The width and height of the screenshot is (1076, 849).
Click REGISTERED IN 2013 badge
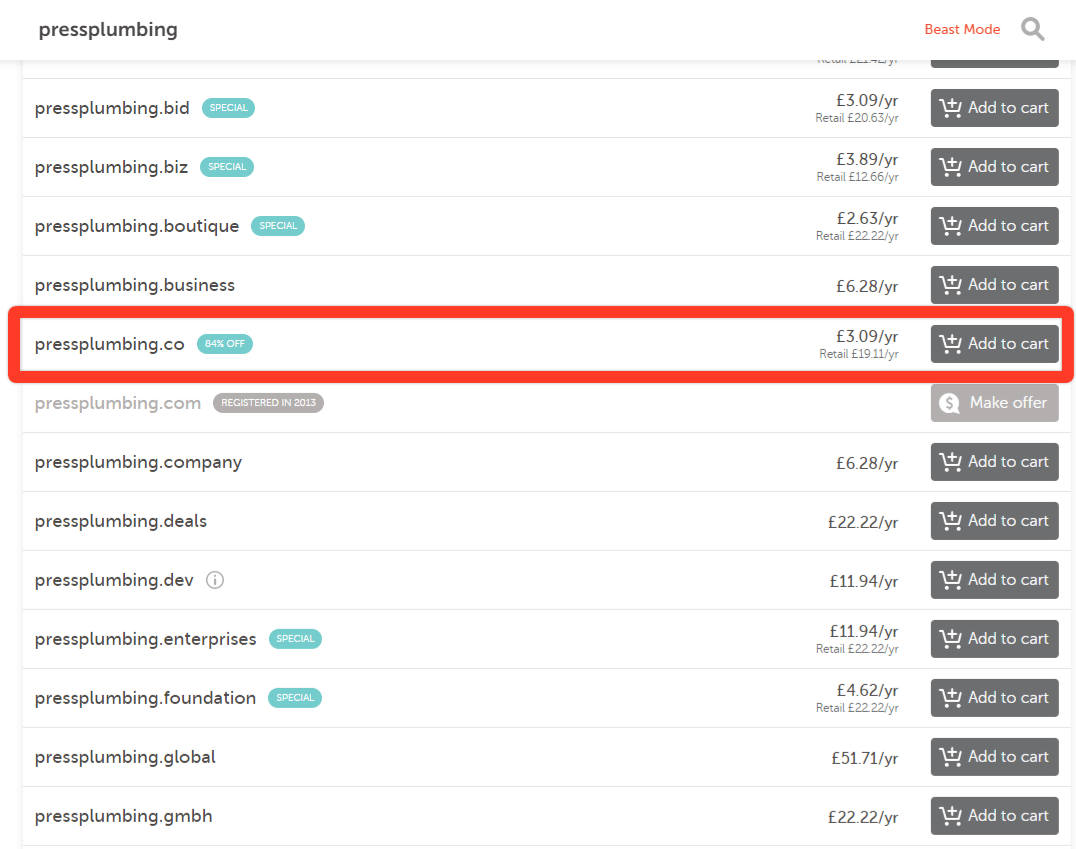[x=268, y=403]
